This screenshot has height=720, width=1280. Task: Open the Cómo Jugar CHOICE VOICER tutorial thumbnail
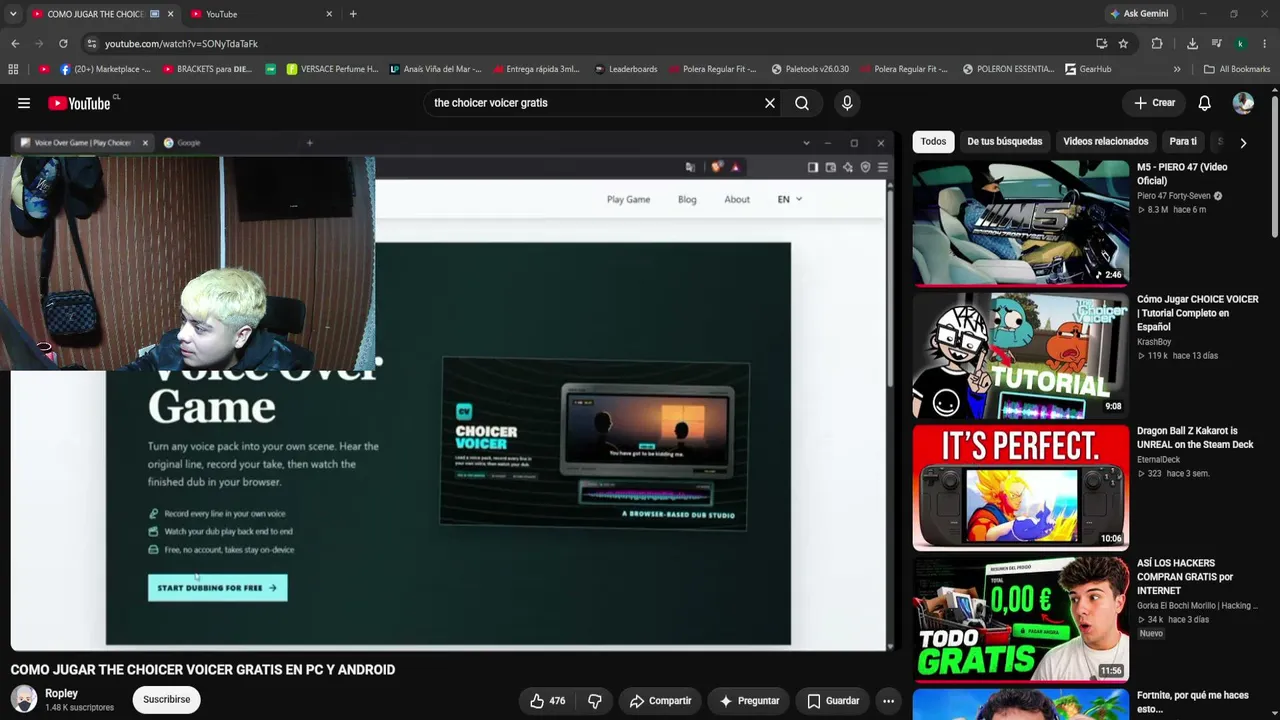pos(1020,355)
